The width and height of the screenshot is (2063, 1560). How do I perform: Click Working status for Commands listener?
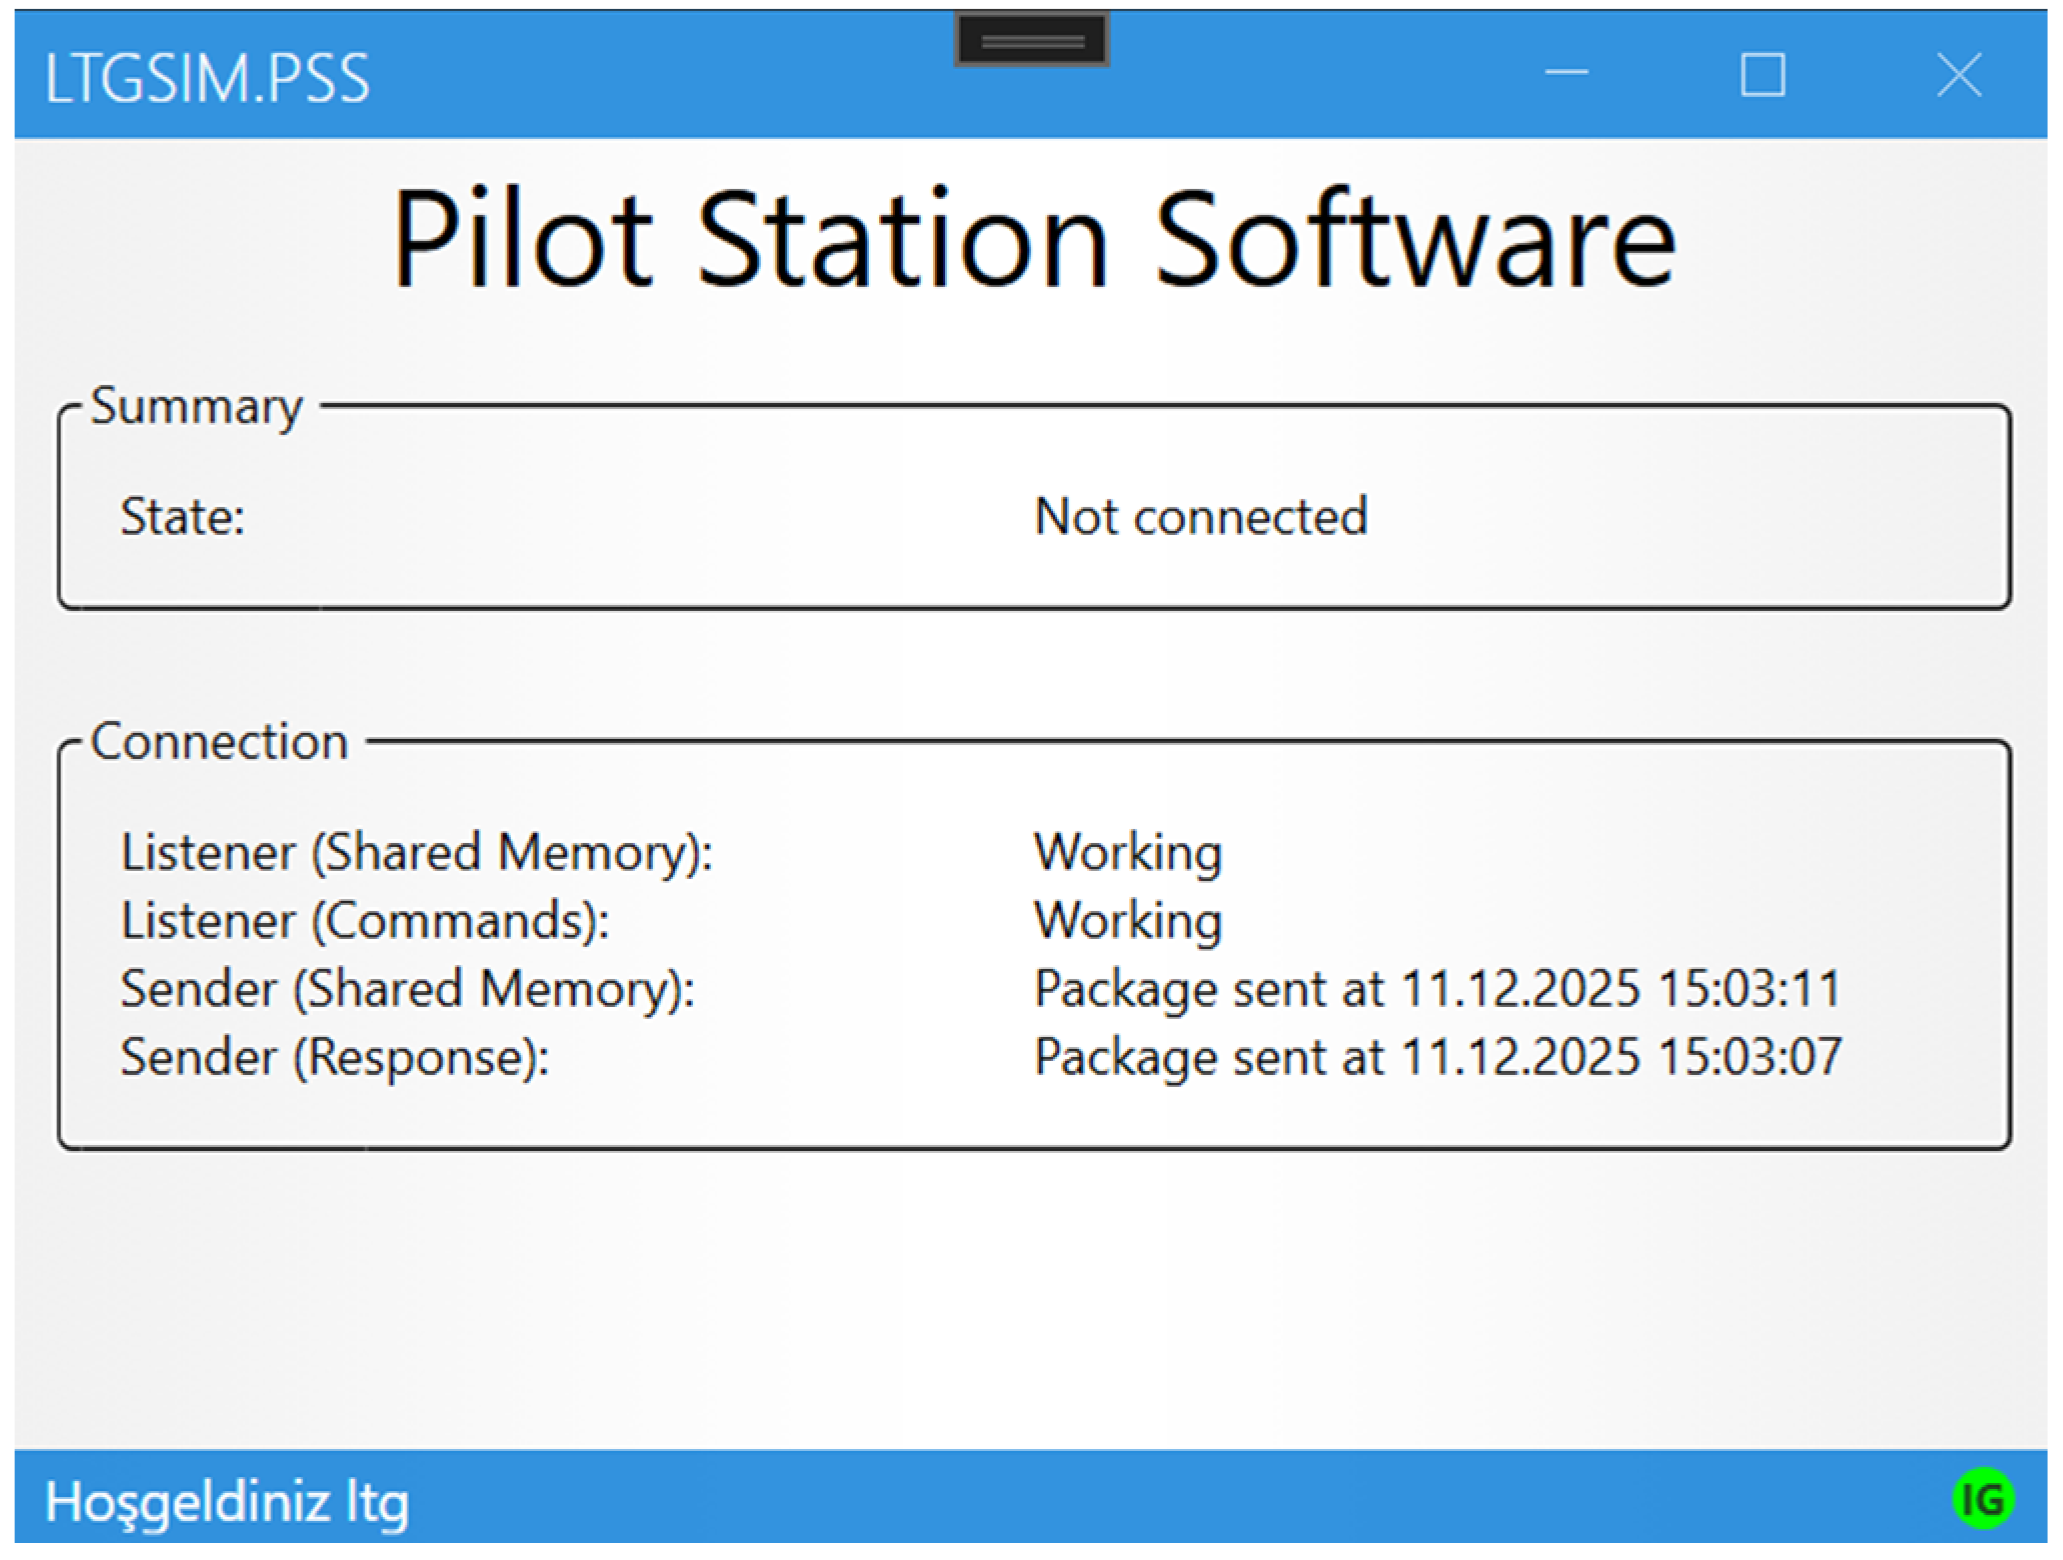1128,922
